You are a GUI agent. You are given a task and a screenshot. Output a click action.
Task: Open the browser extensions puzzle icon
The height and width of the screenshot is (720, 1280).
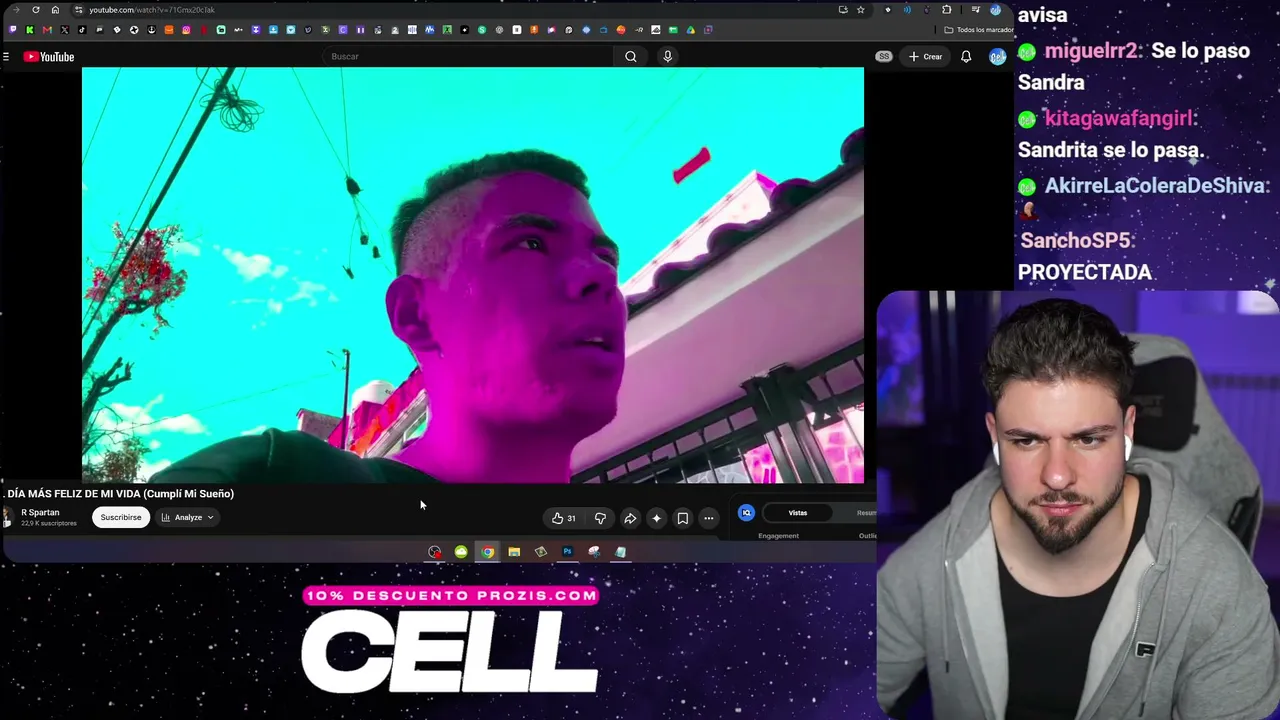pos(947,10)
